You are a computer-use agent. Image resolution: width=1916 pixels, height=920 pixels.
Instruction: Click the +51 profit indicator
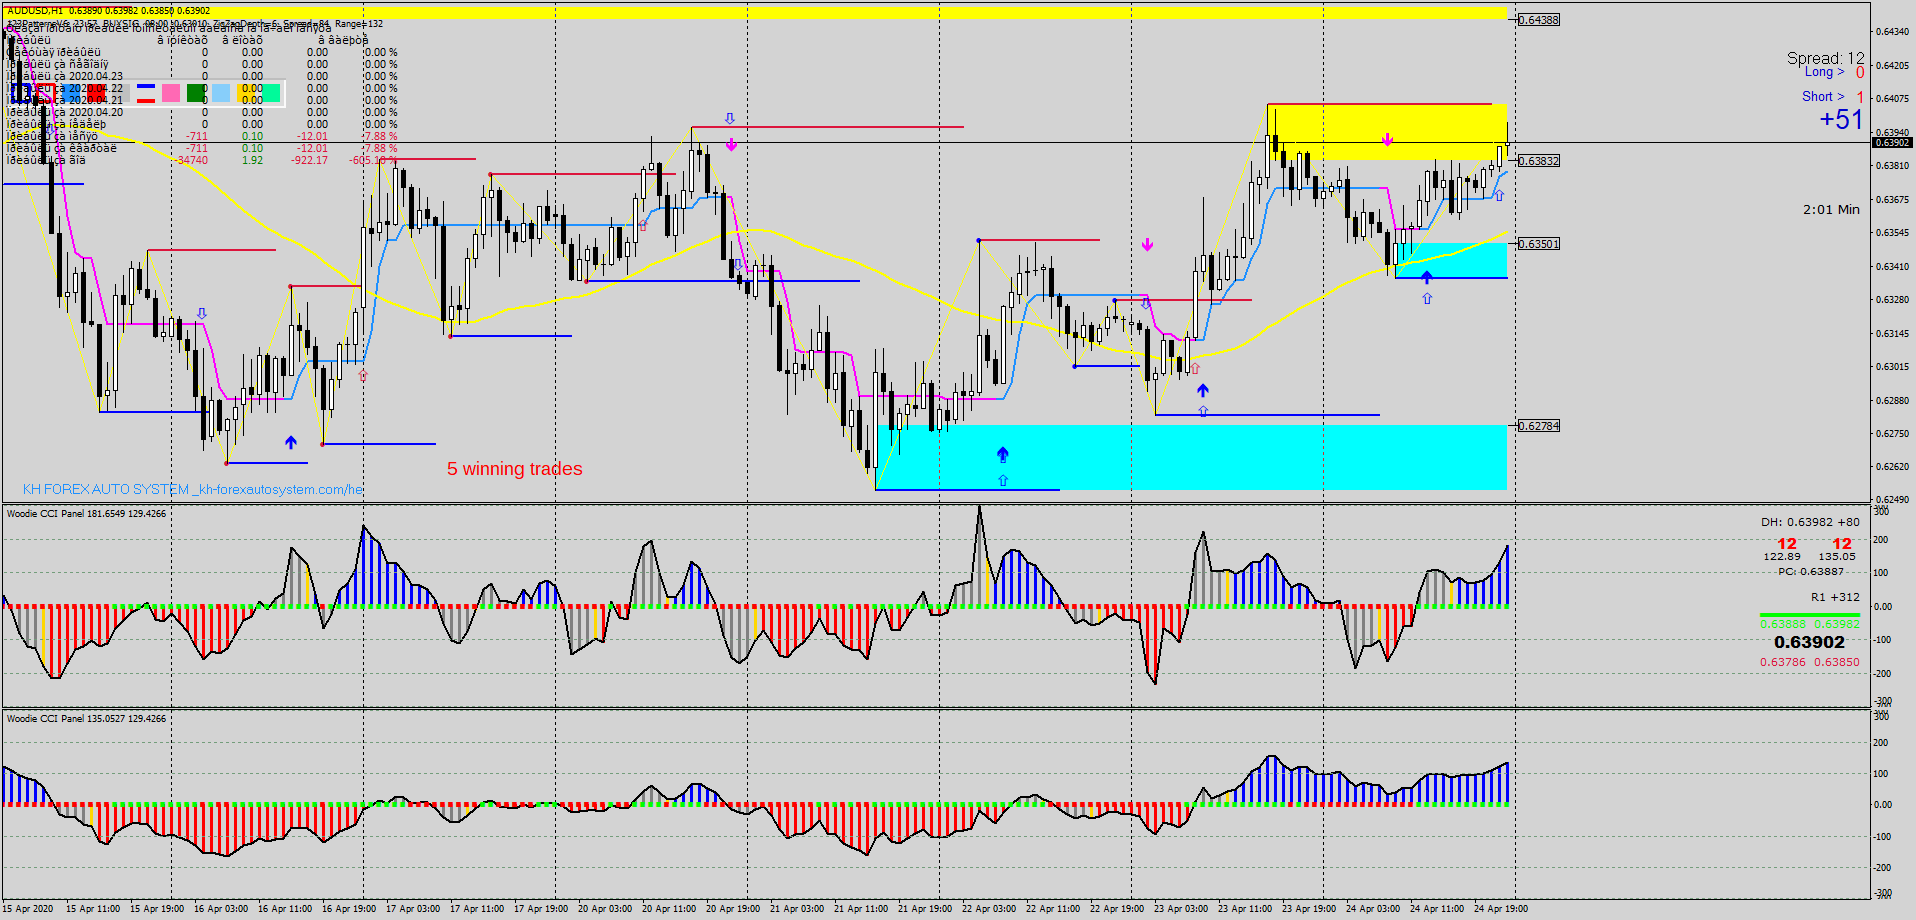(x=1840, y=119)
